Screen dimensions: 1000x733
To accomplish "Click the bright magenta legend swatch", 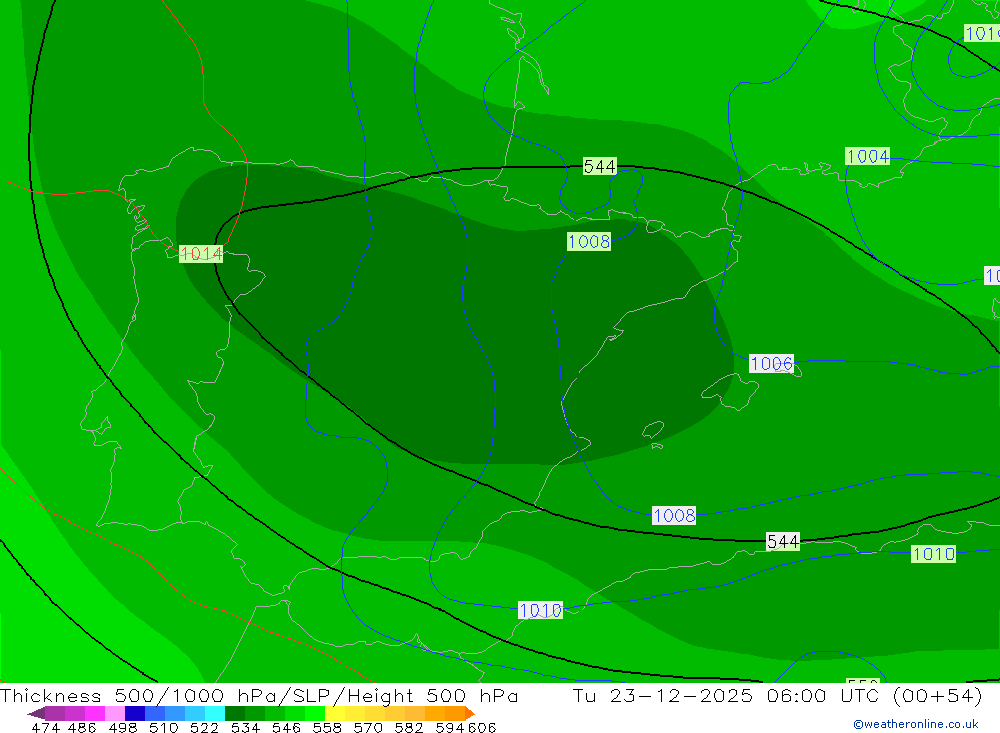I will (95, 713).
